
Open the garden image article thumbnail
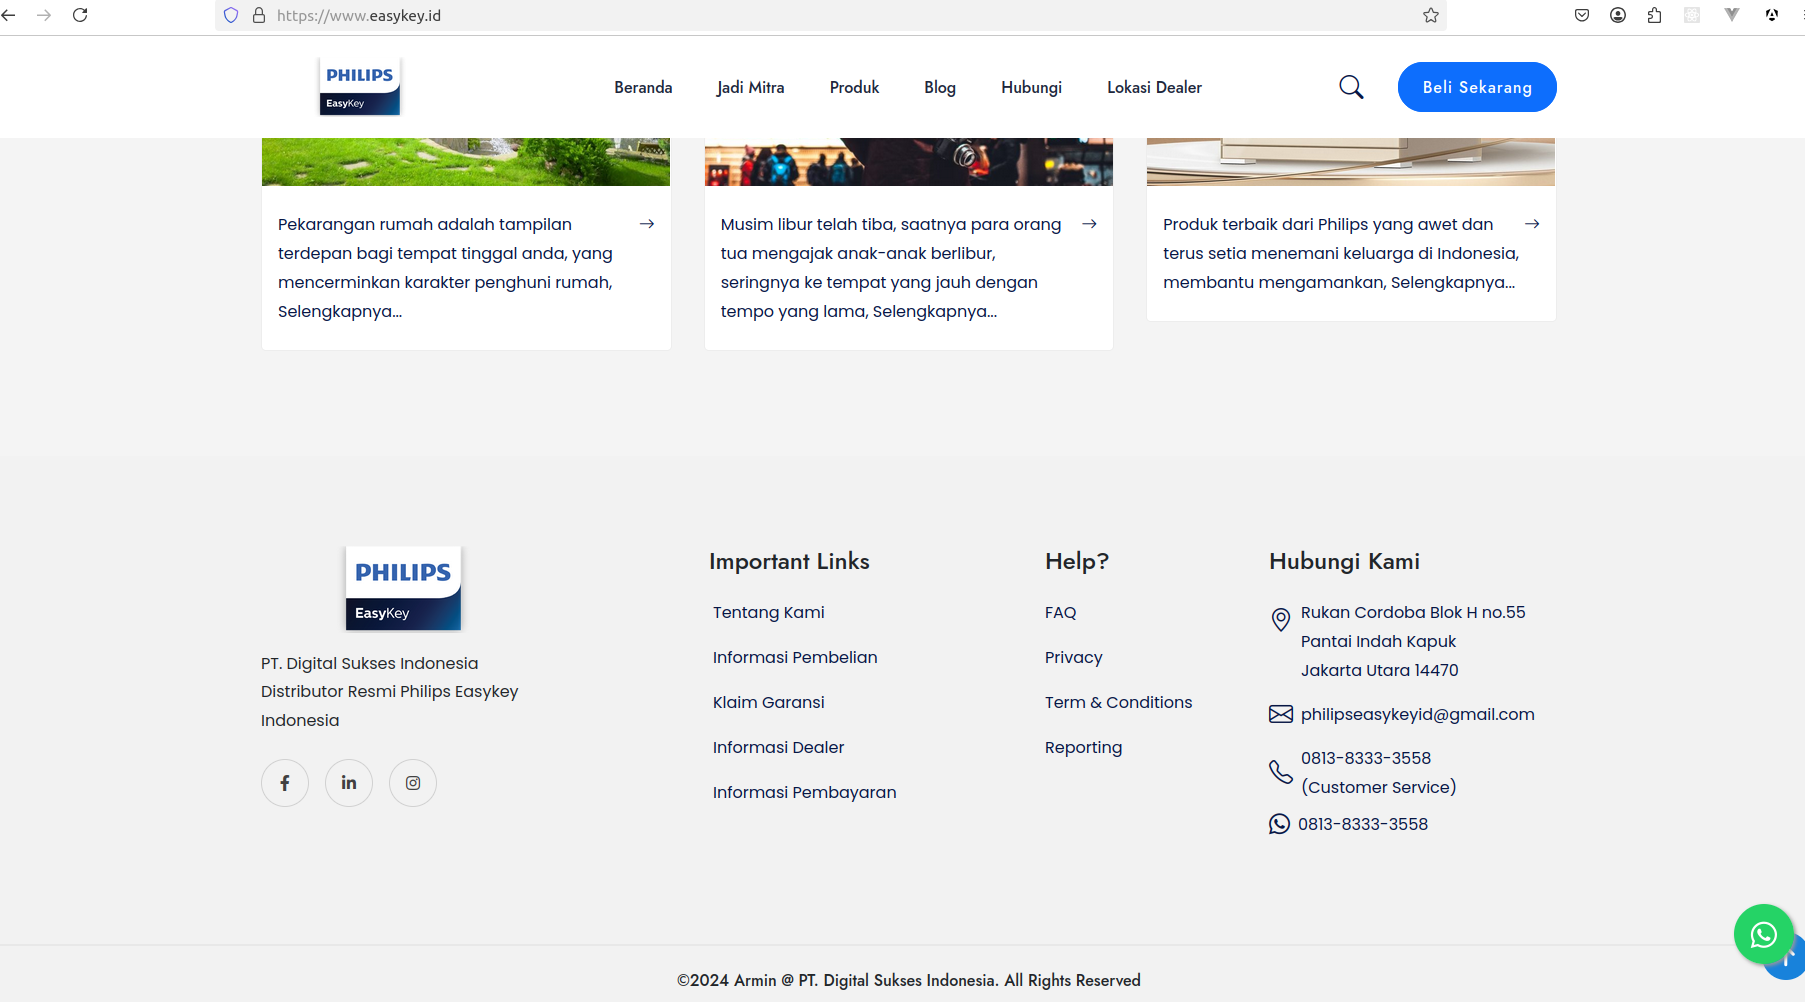466,162
